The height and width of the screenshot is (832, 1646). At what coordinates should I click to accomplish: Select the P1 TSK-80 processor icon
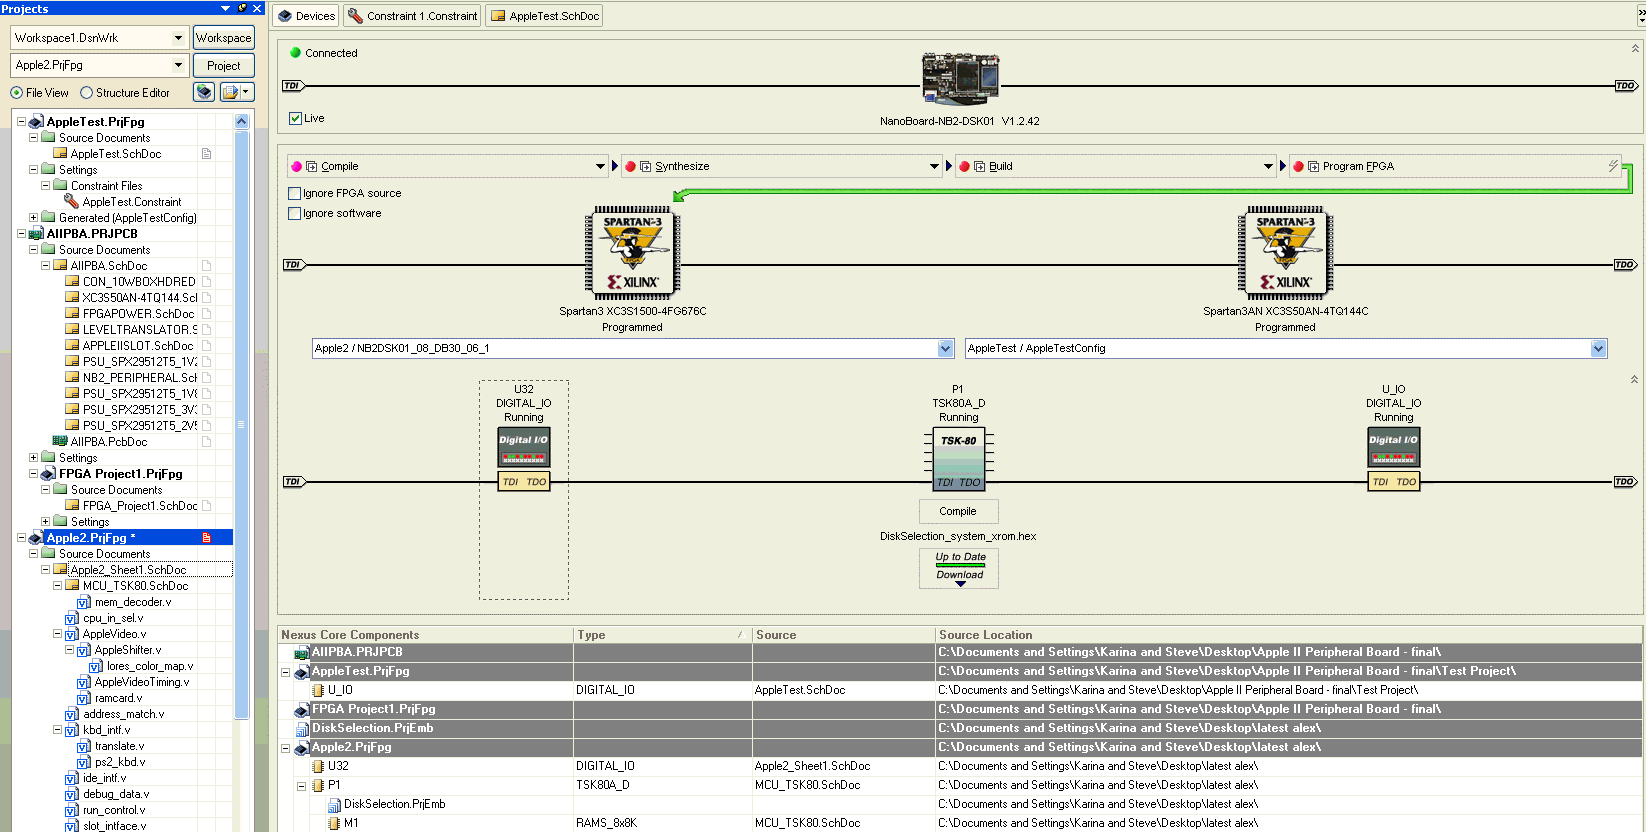[x=958, y=459]
